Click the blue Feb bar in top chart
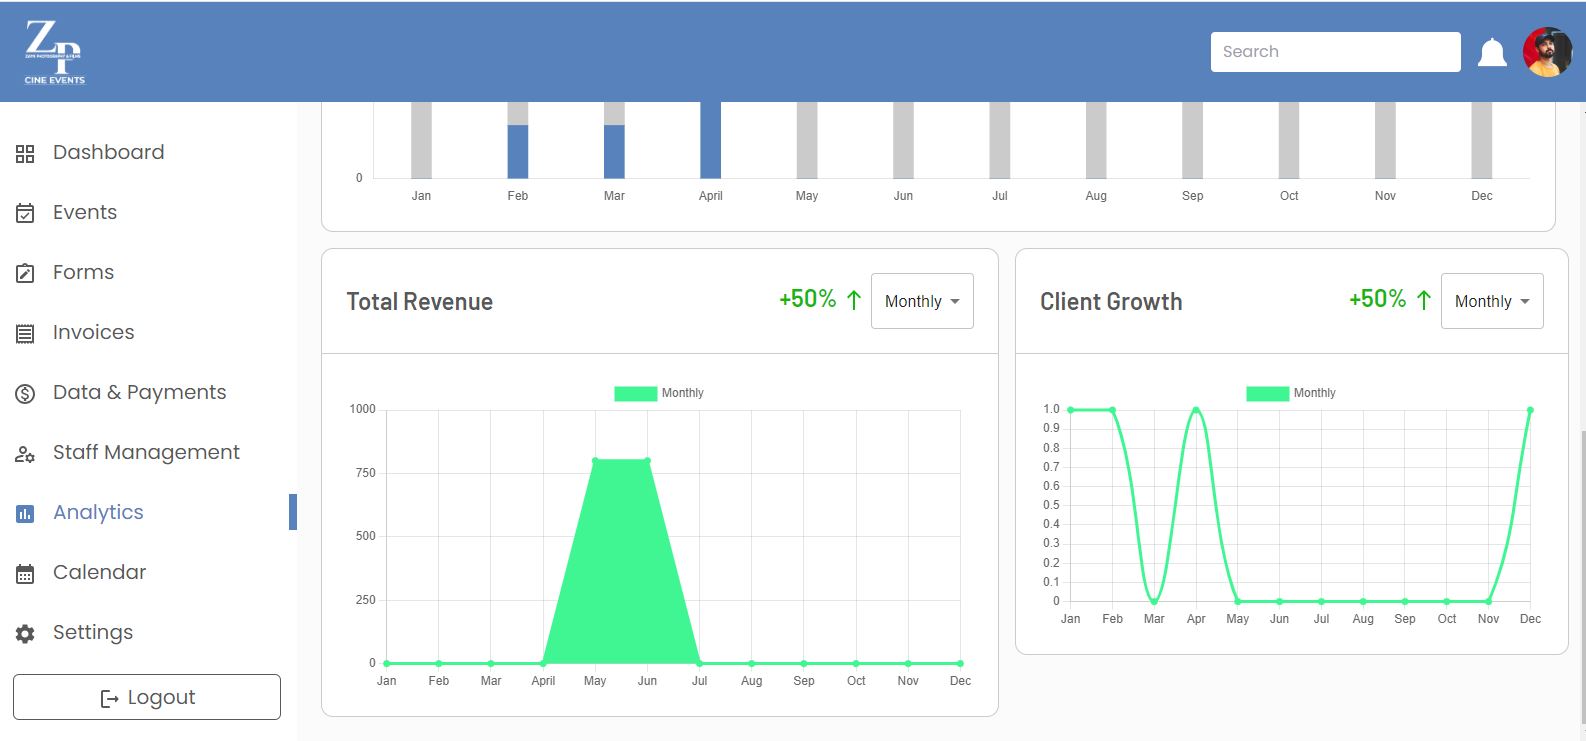The width and height of the screenshot is (1586, 741). [x=518, y=151]
